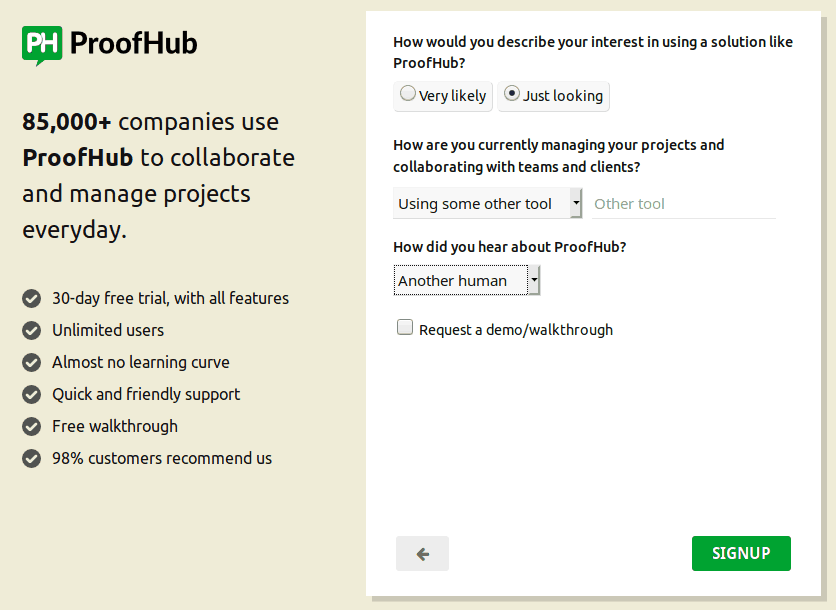Go back with the left arrow button
This screenshot has height=610, width=836.
pos(422,553)
